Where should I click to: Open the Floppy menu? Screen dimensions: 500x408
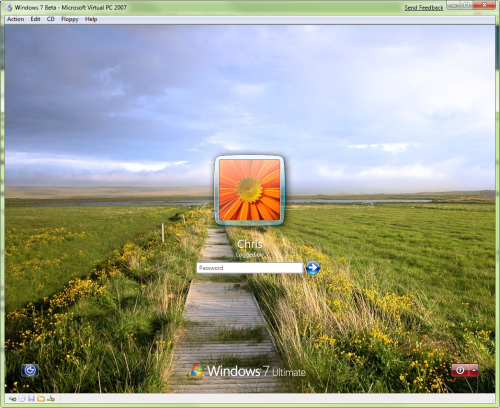70,19
